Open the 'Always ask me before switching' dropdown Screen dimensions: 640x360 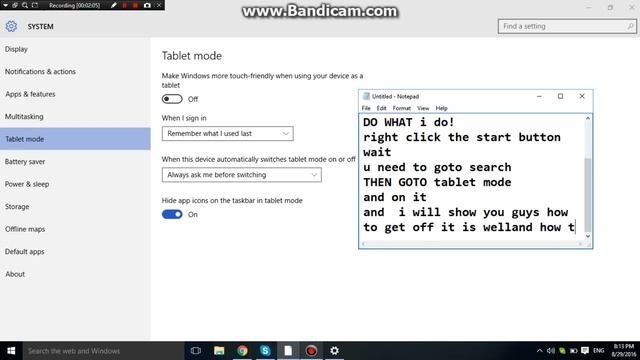pos(241,175)
